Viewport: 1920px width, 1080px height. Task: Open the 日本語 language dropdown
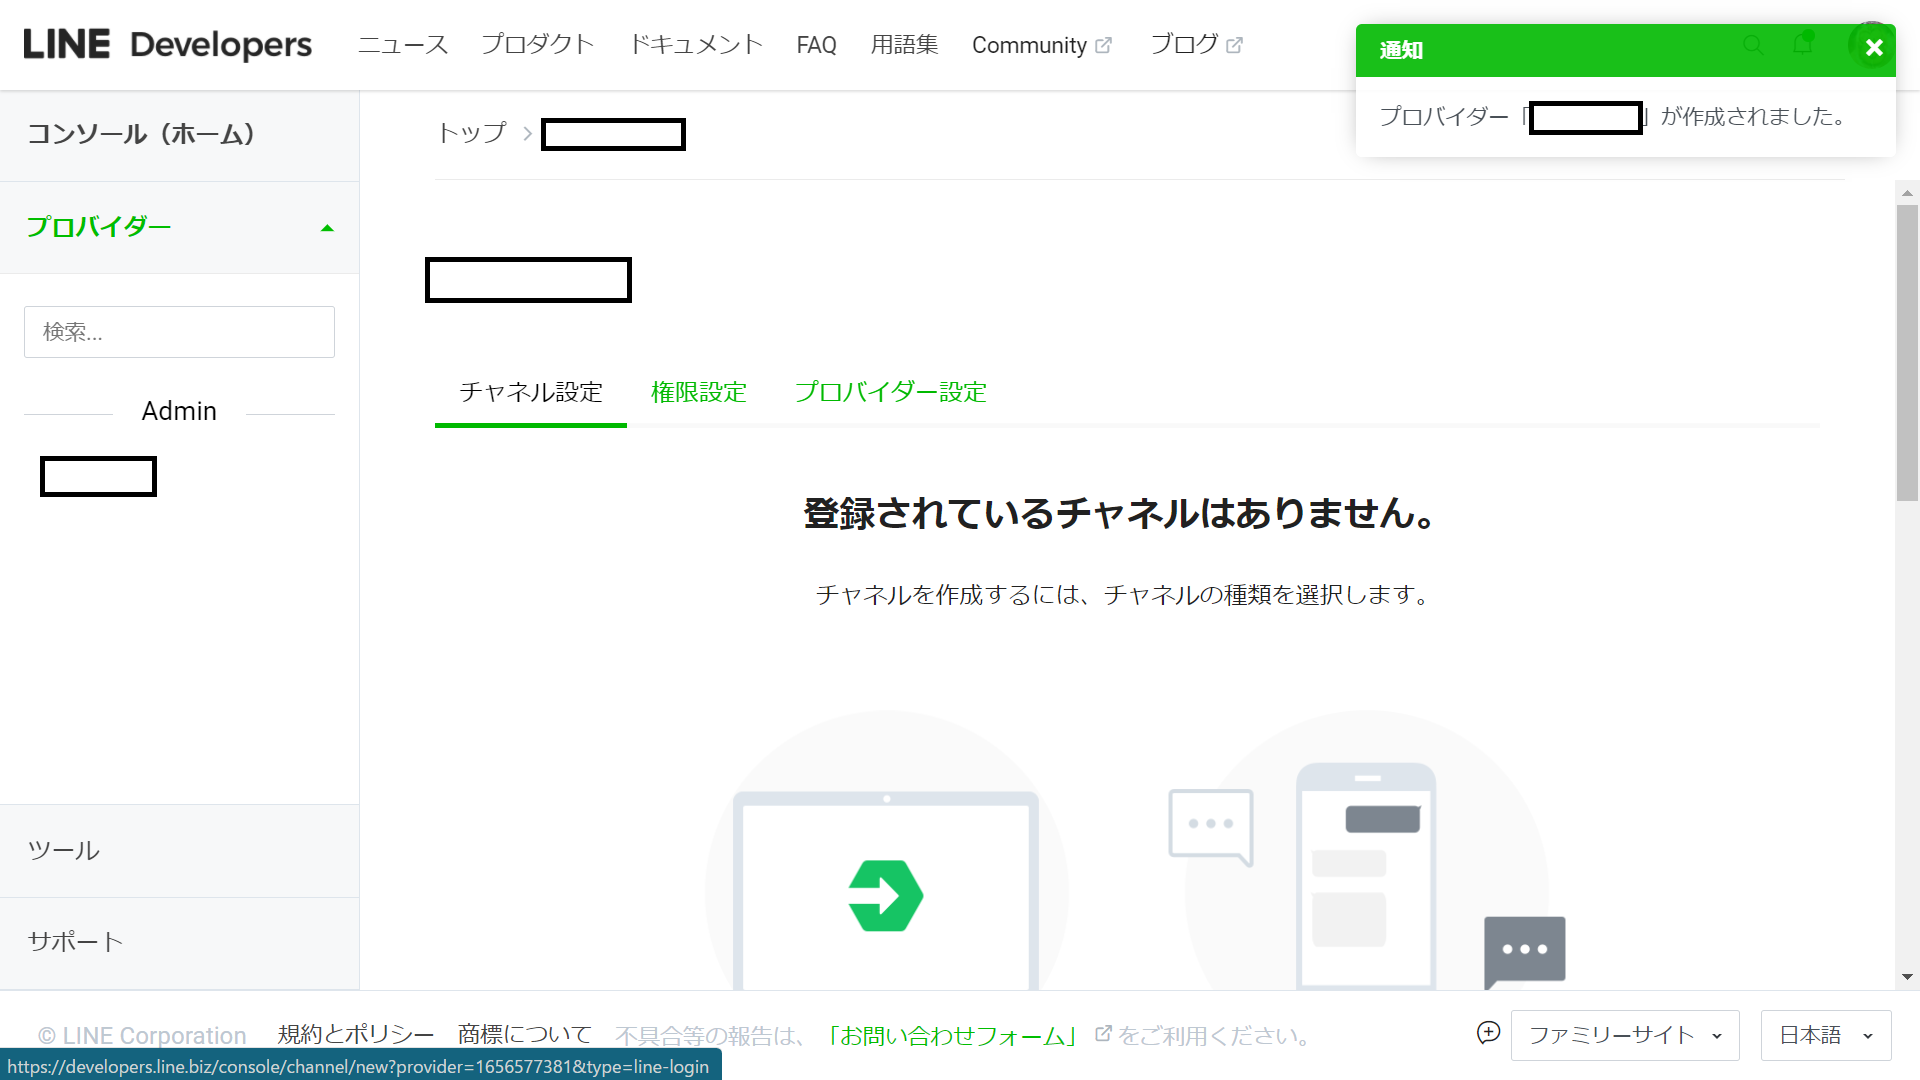tap(1825, 1035)
